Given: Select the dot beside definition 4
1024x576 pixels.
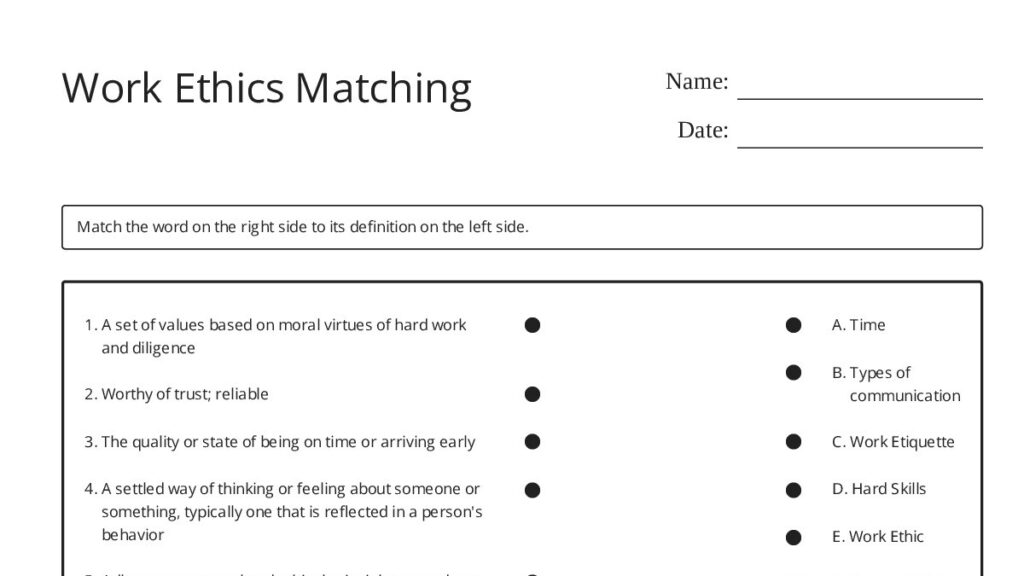Looking at the screenshot, I should pos(532,490).
